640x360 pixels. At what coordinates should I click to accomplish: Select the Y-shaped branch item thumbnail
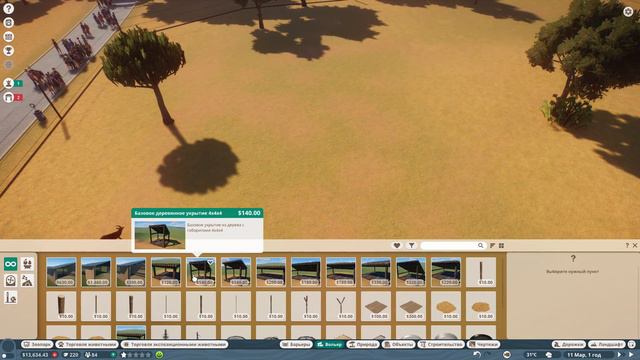pos(341,306)
